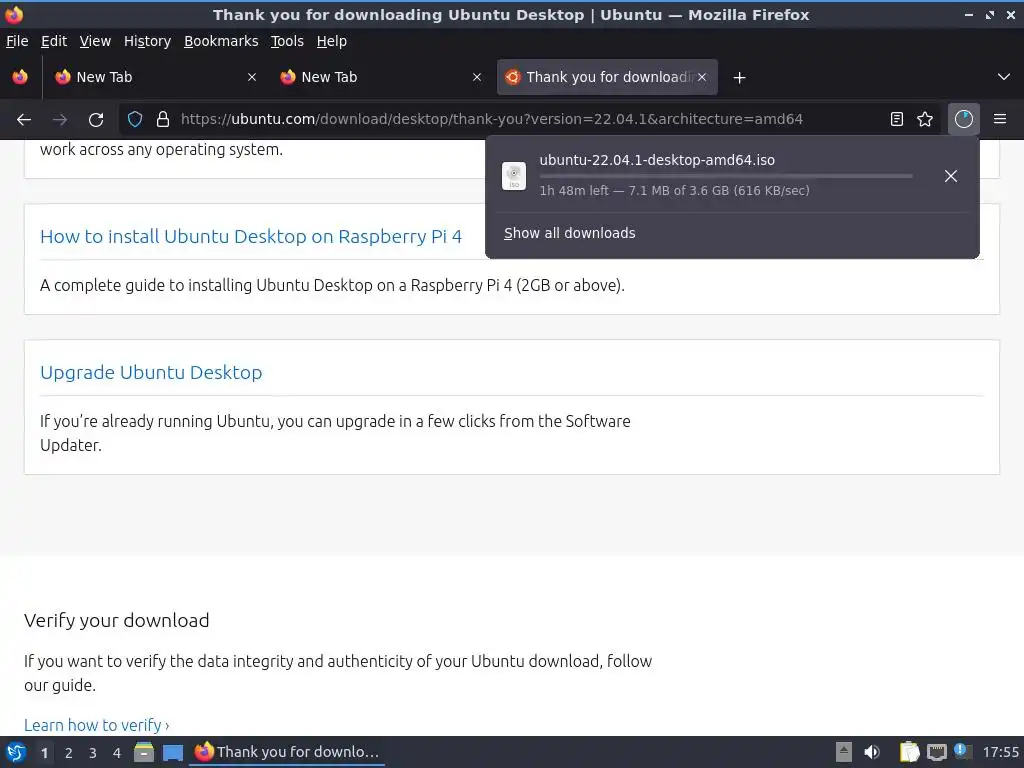
Task: Open clipboard manager tray icon
Action: [909, 752]
